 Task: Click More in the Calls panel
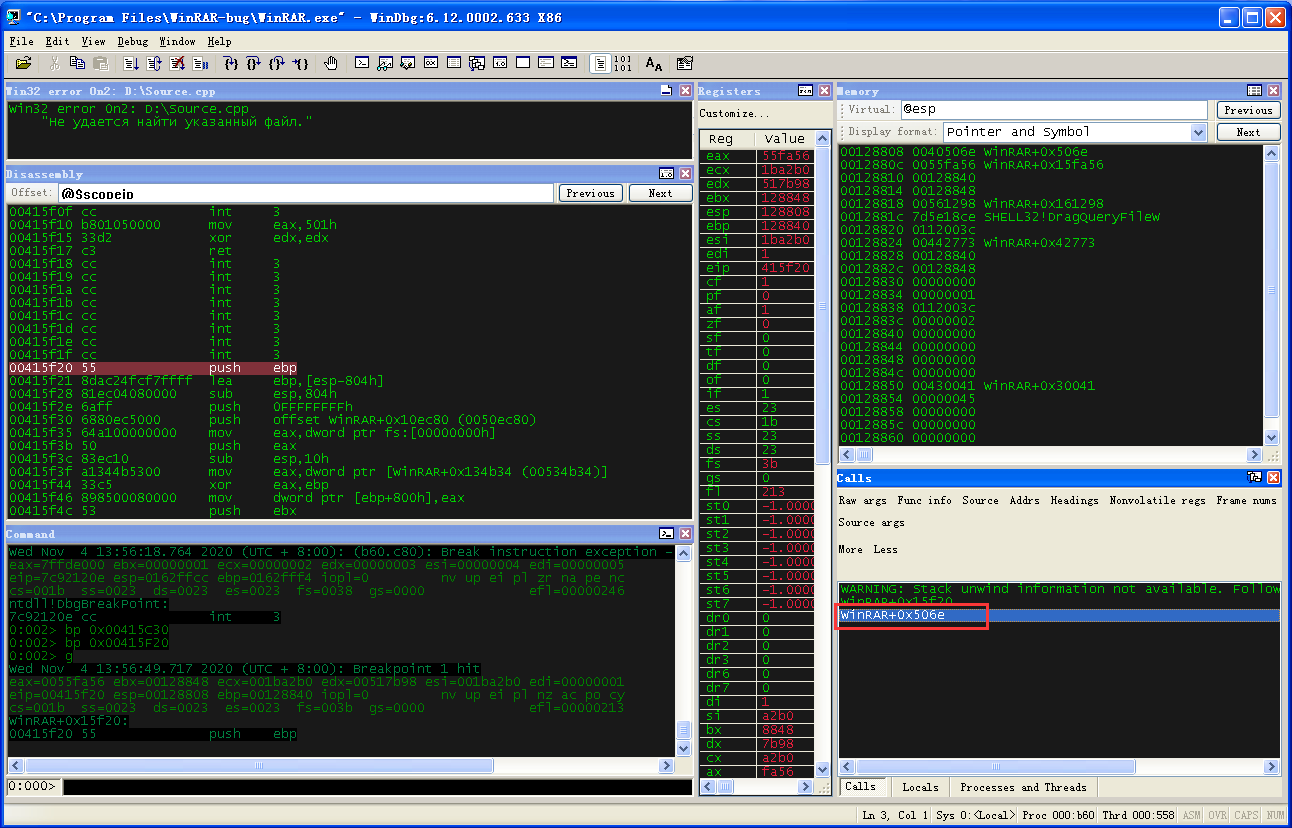tap(850, 549)
